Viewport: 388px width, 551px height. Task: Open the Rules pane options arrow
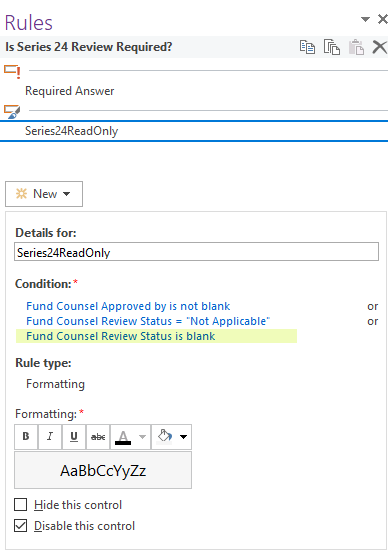[x=366, y=19]
